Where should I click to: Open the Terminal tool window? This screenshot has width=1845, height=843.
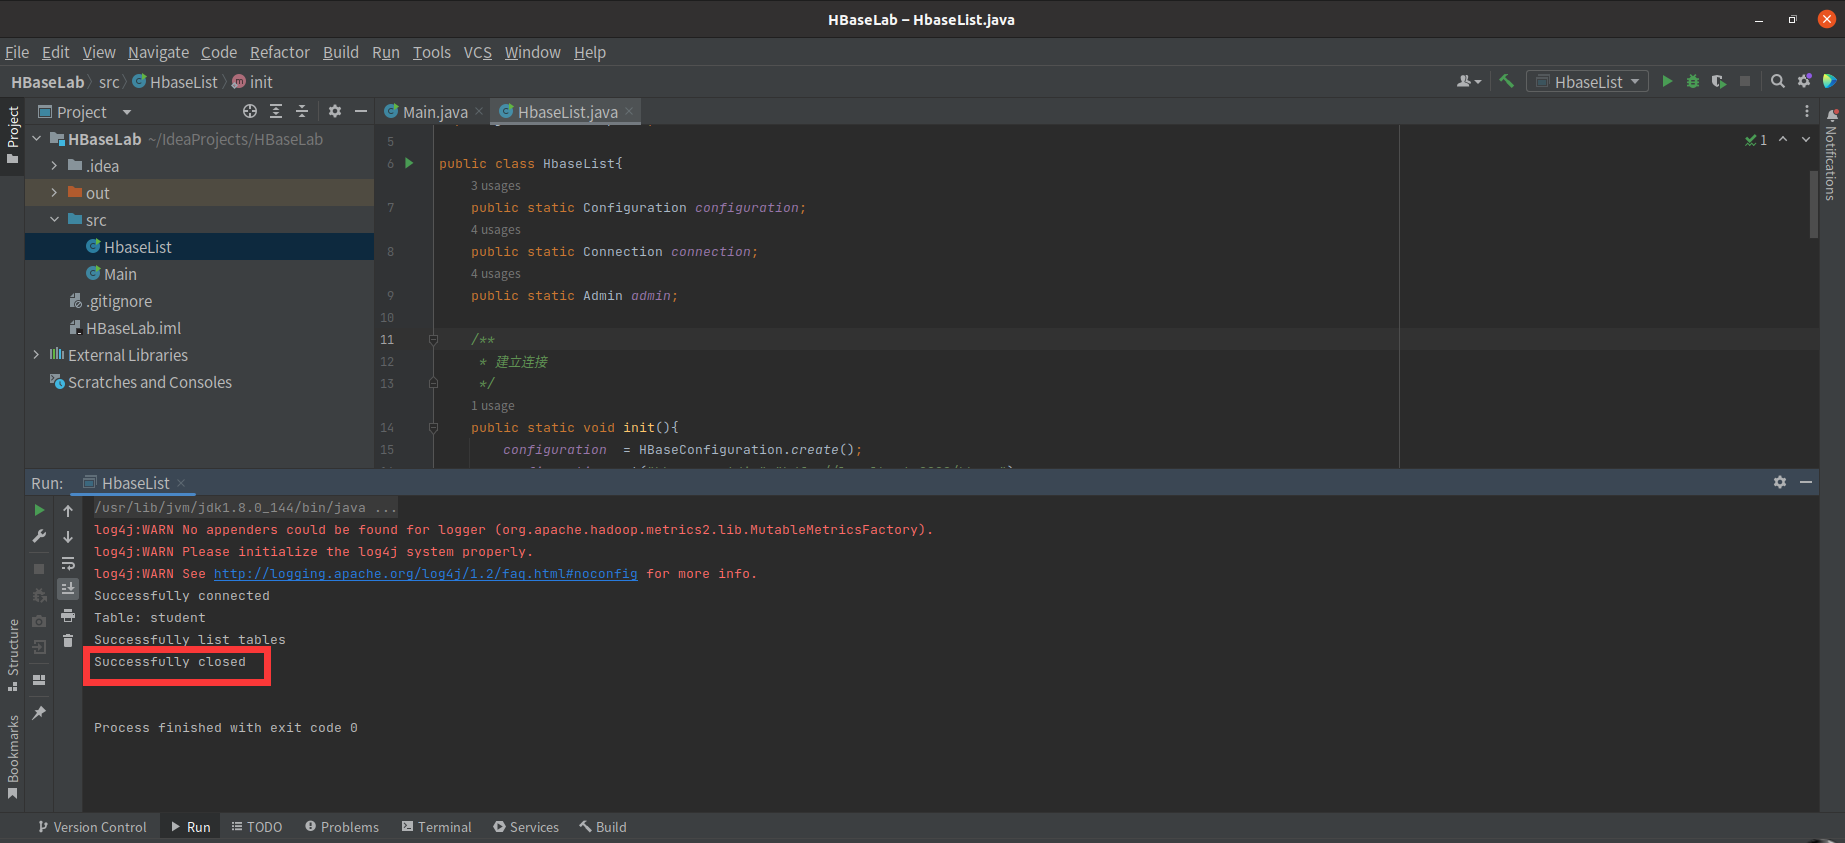pos(437,827)
